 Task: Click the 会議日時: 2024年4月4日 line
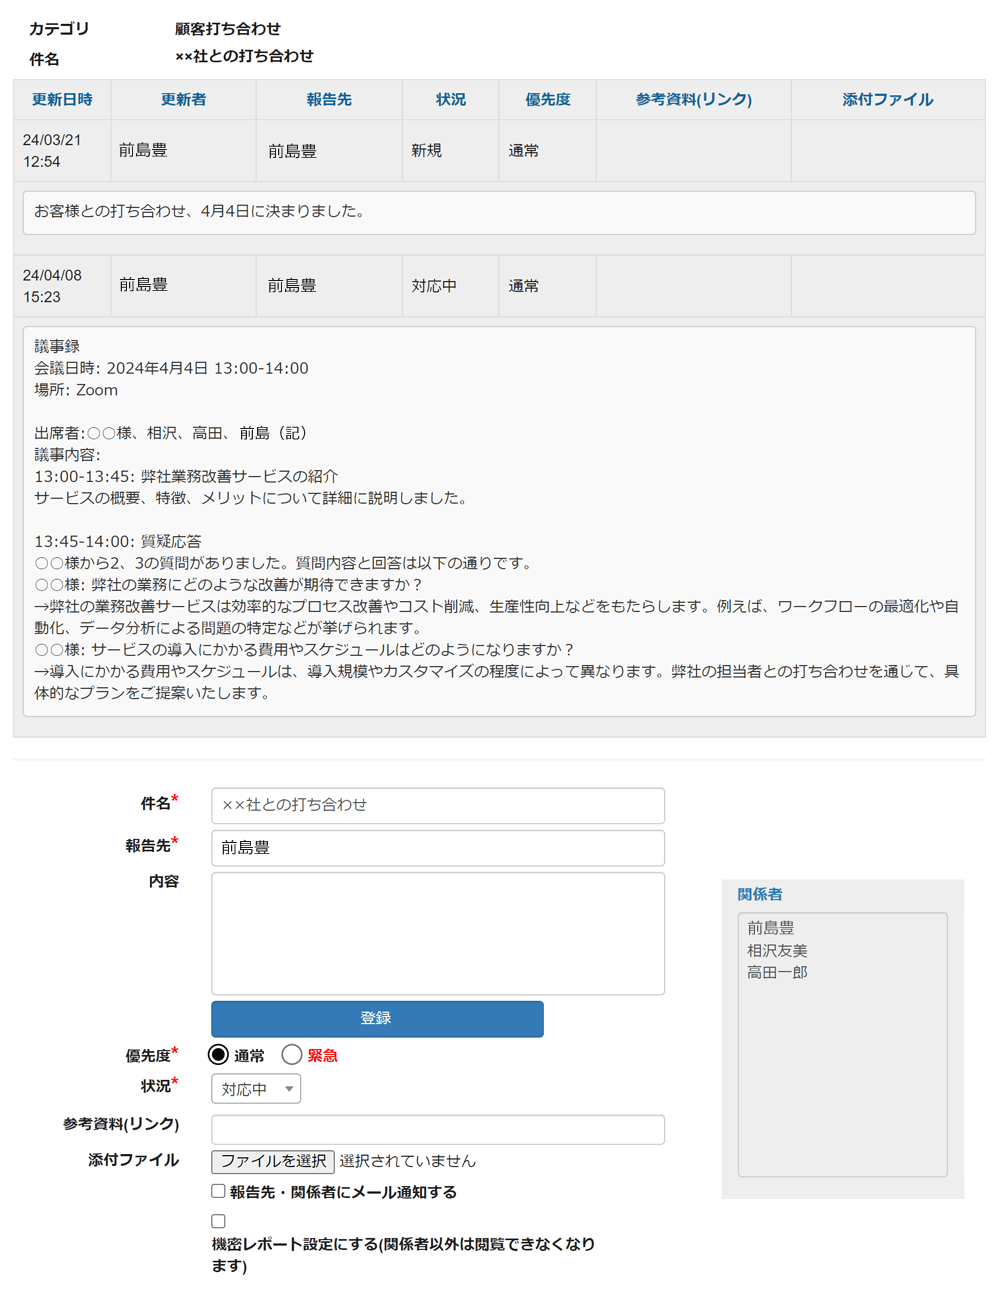[x=171, y=368]
